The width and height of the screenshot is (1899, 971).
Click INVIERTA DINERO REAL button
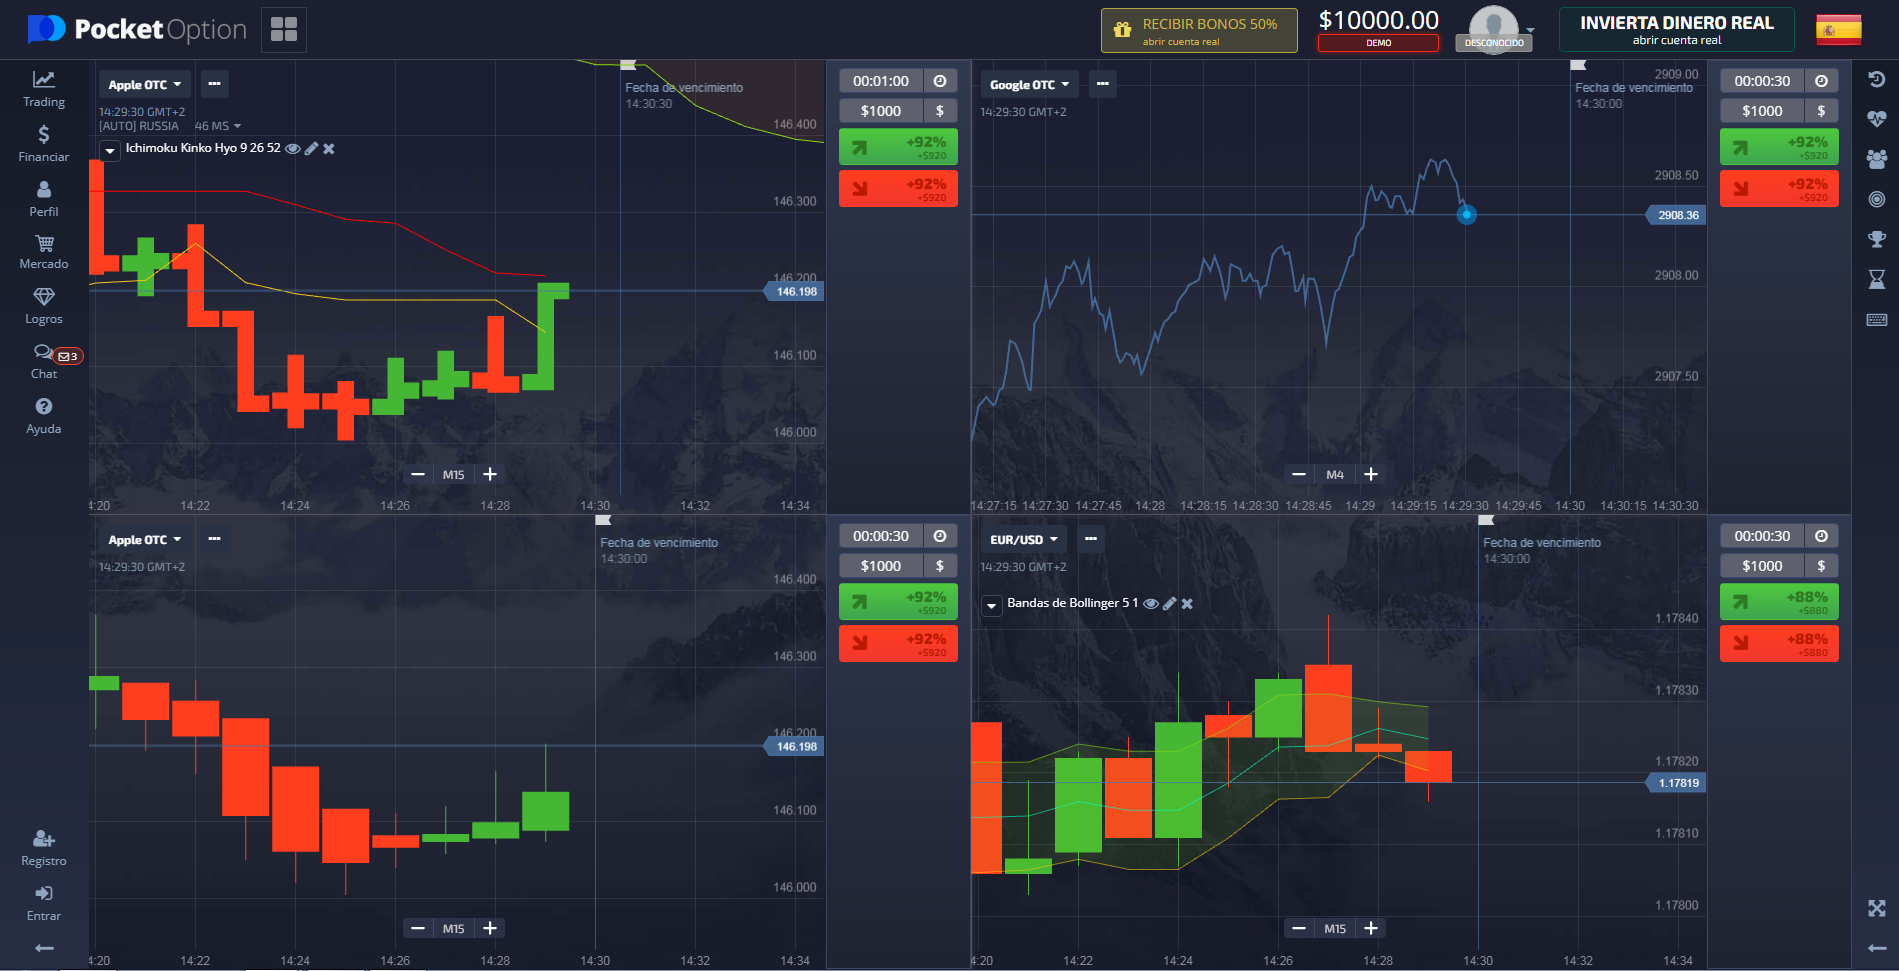[1676, 30]
